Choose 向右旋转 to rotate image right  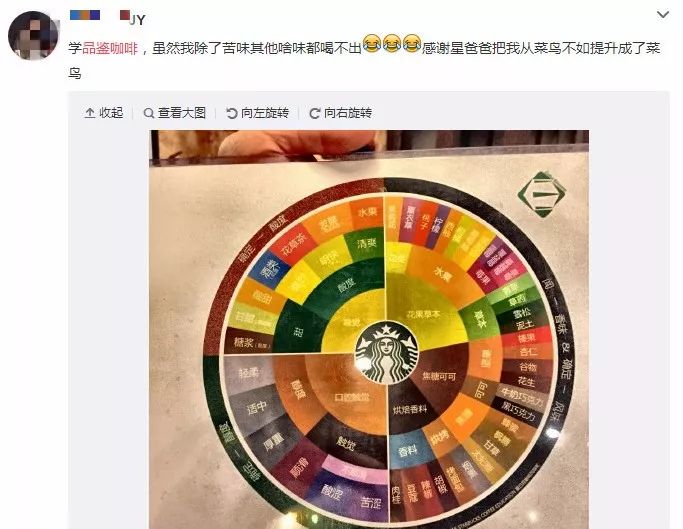[341, 113]
